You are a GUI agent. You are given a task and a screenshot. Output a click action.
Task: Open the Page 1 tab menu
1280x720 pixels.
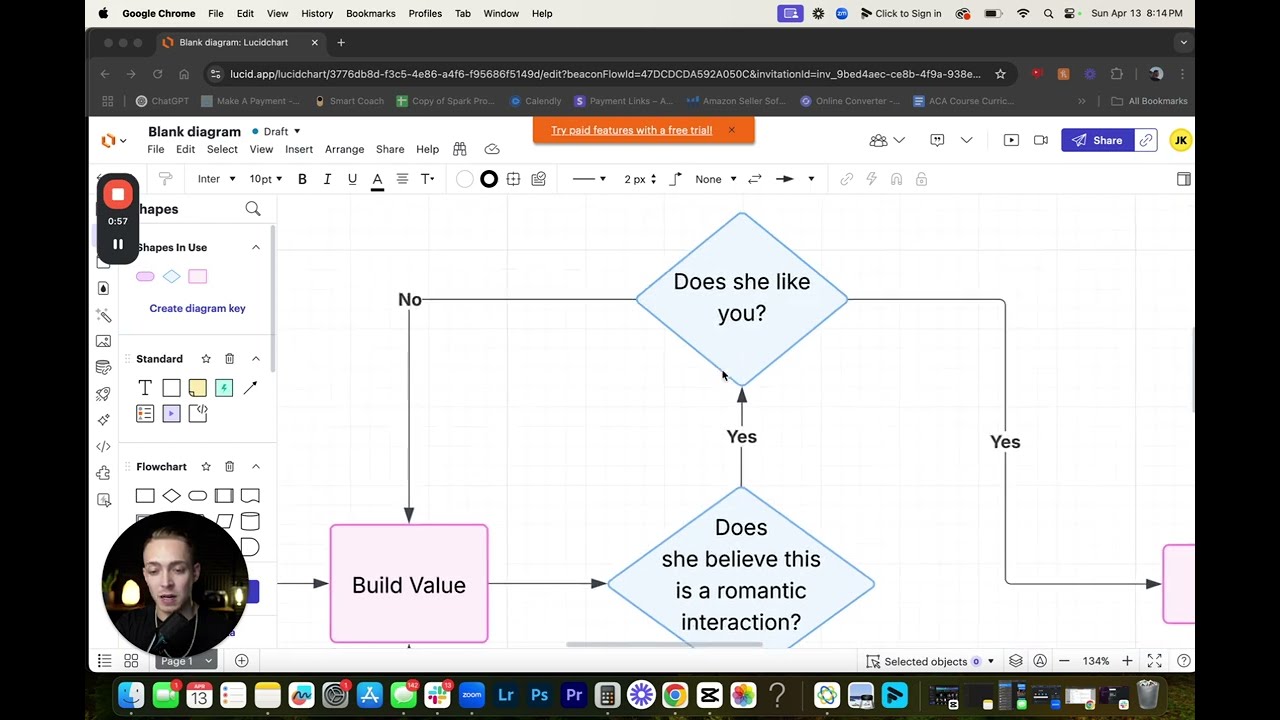point(186,661)
